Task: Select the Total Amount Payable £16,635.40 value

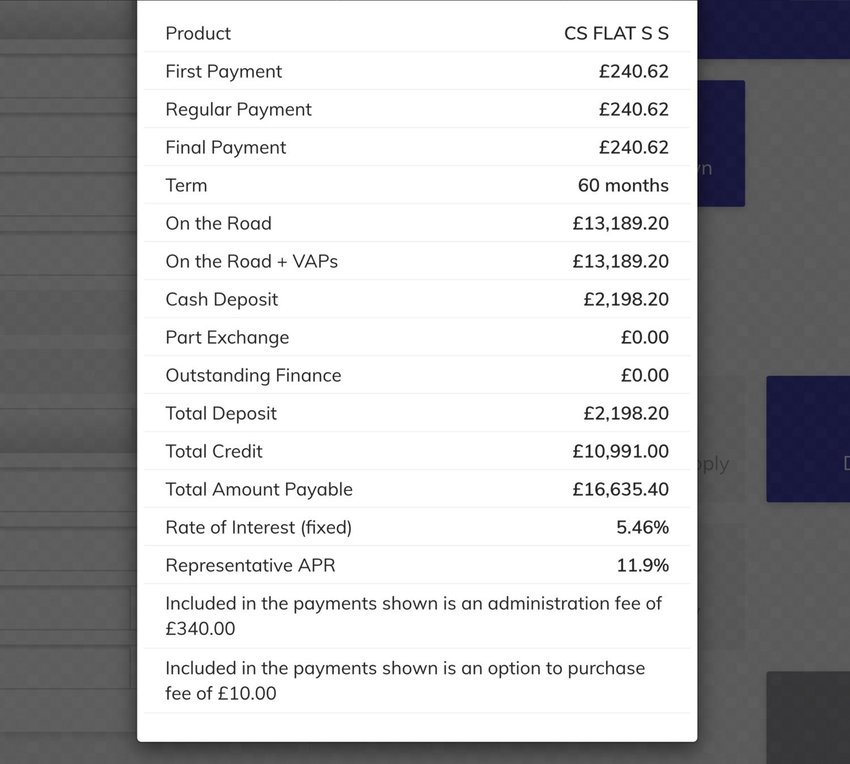Action: [x=621, y=489]
